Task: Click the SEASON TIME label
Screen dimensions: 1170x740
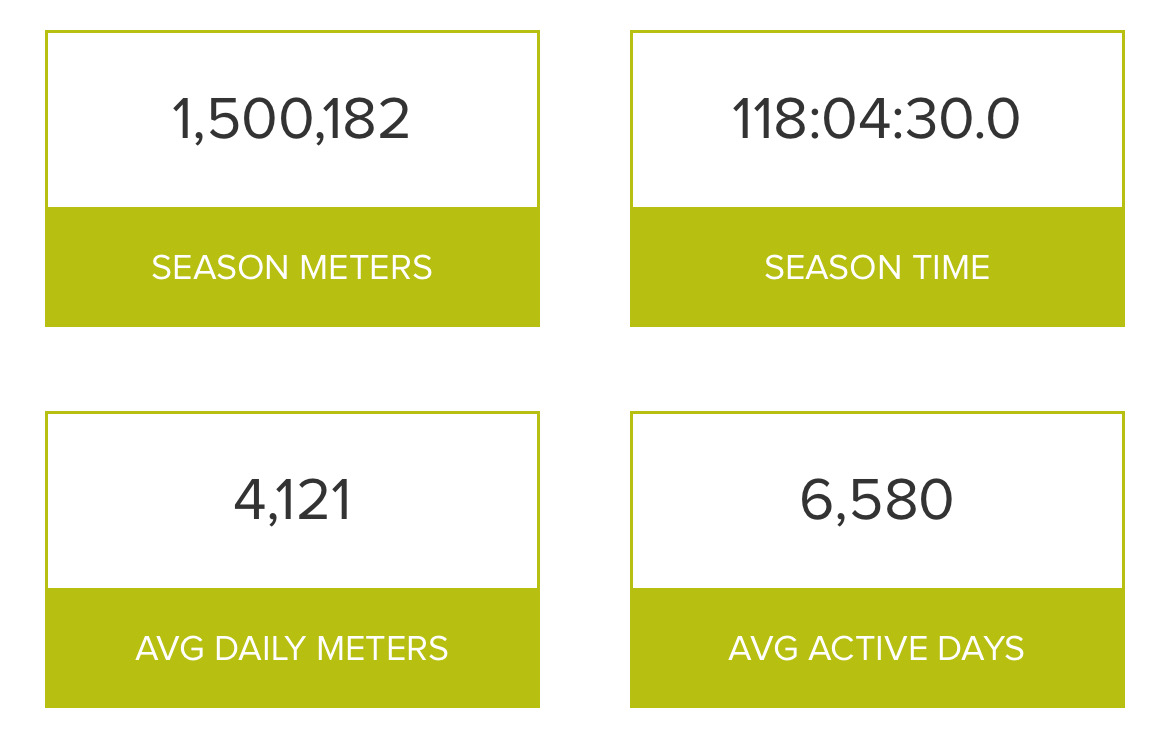Action: coord(877,268)
